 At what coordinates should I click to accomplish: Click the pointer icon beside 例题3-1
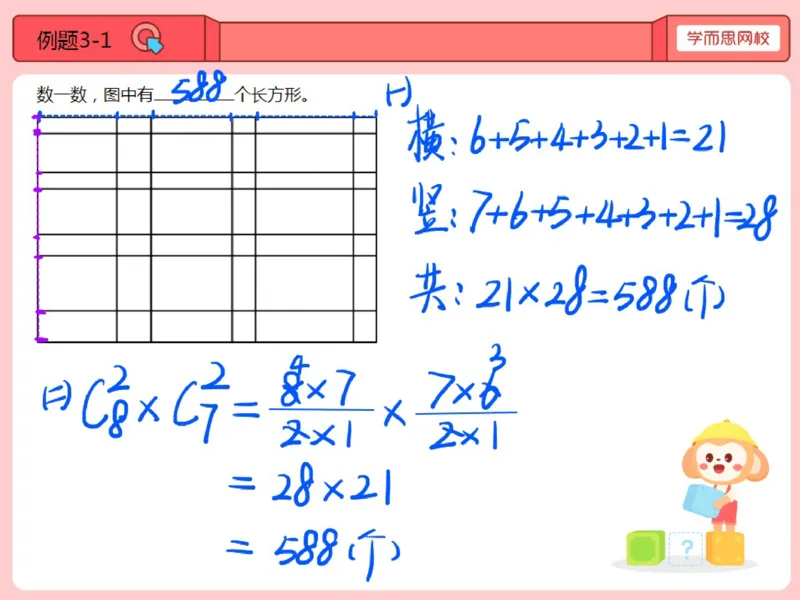pyautogui.click(x=147, y=39)
